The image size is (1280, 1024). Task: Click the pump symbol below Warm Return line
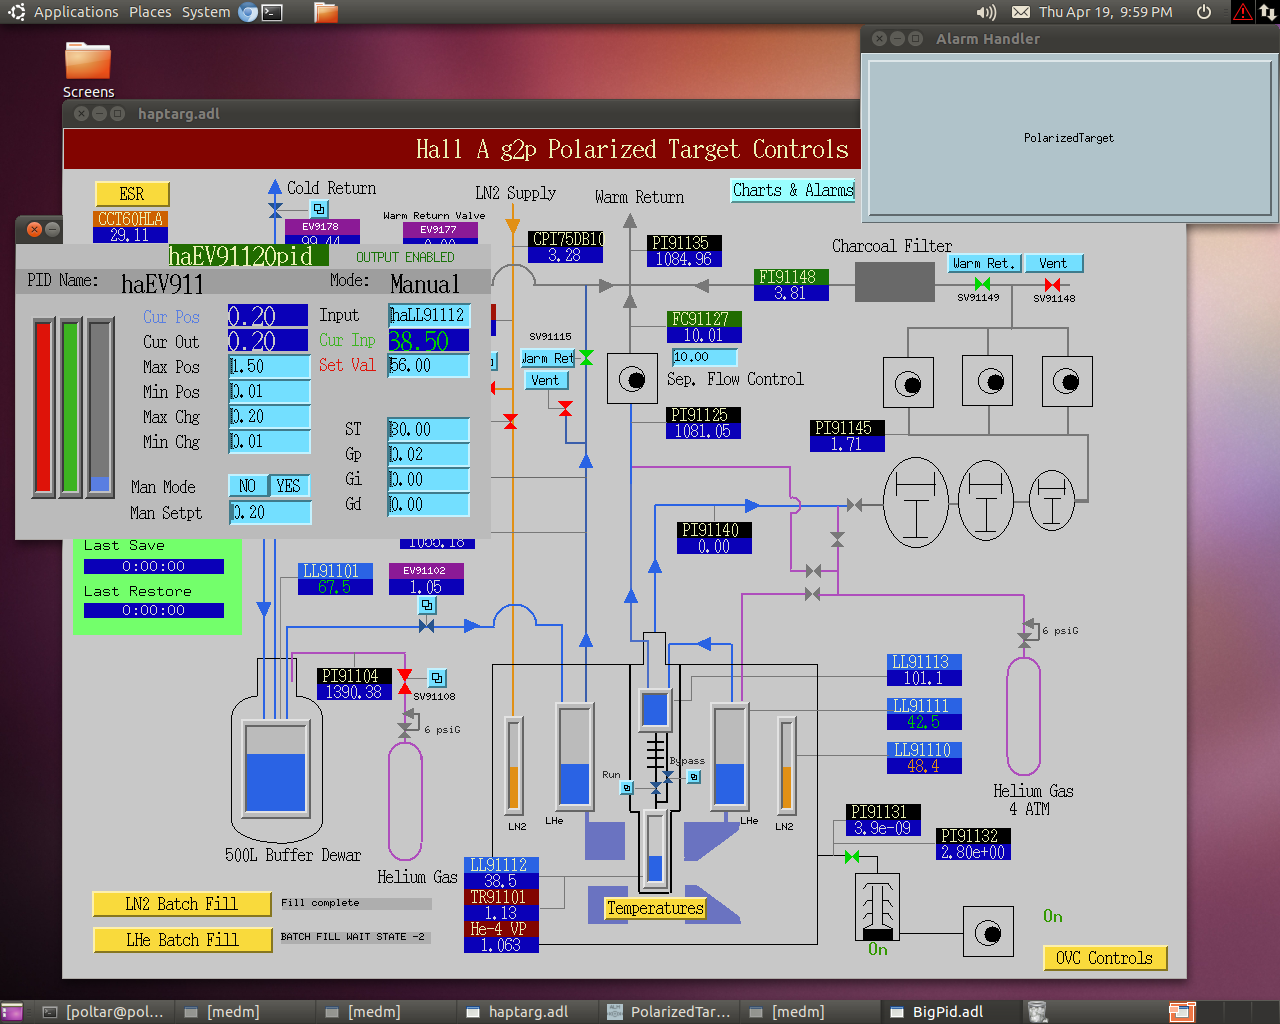click(632, 379)
